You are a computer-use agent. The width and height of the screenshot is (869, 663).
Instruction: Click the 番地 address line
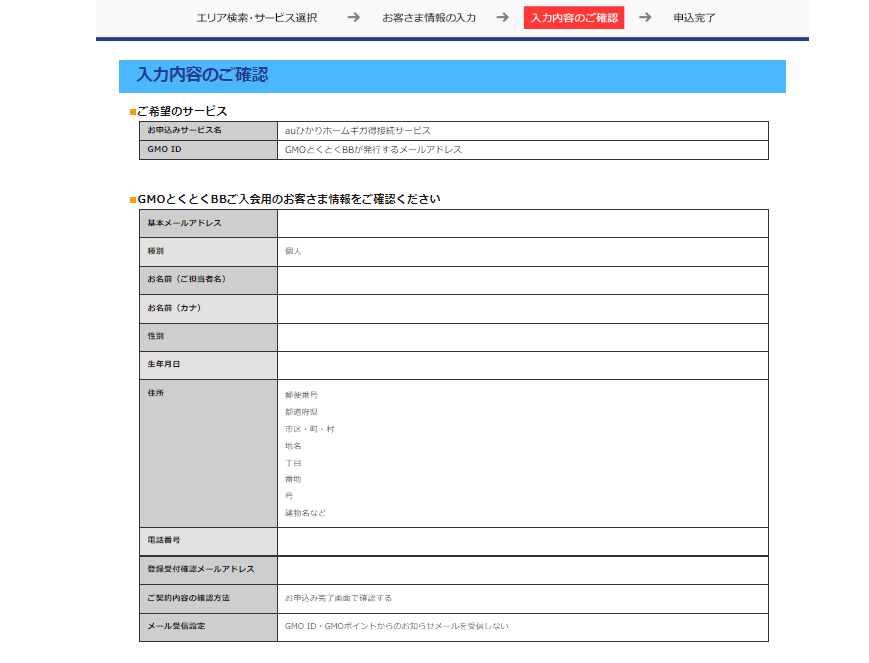293,480
